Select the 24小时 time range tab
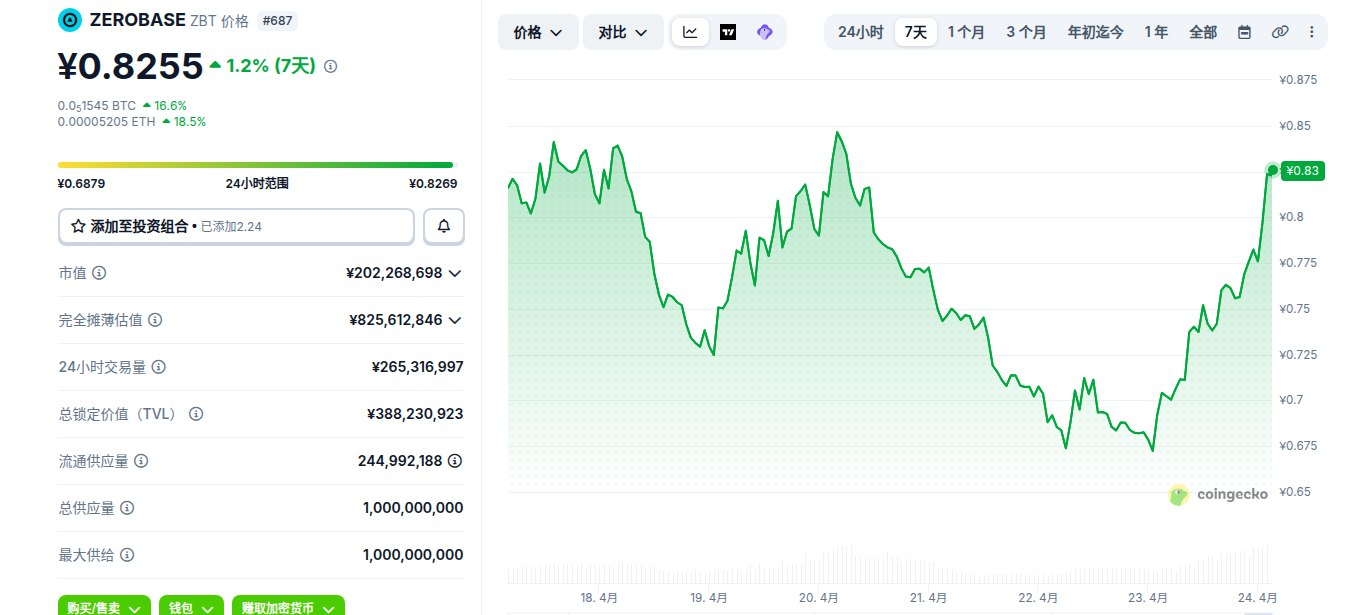 coord(860,32)
